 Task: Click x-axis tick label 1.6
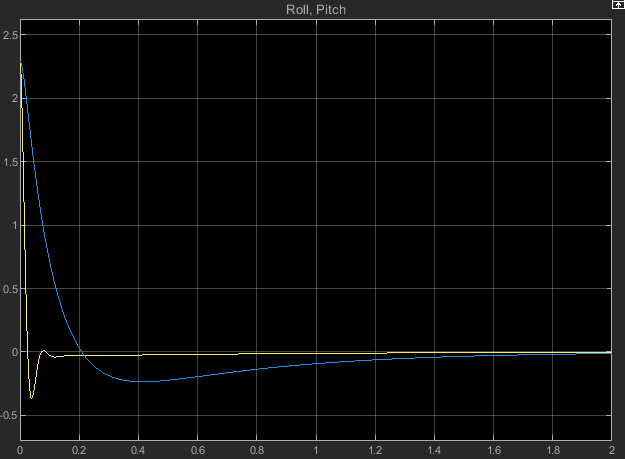tap(493, 451)
